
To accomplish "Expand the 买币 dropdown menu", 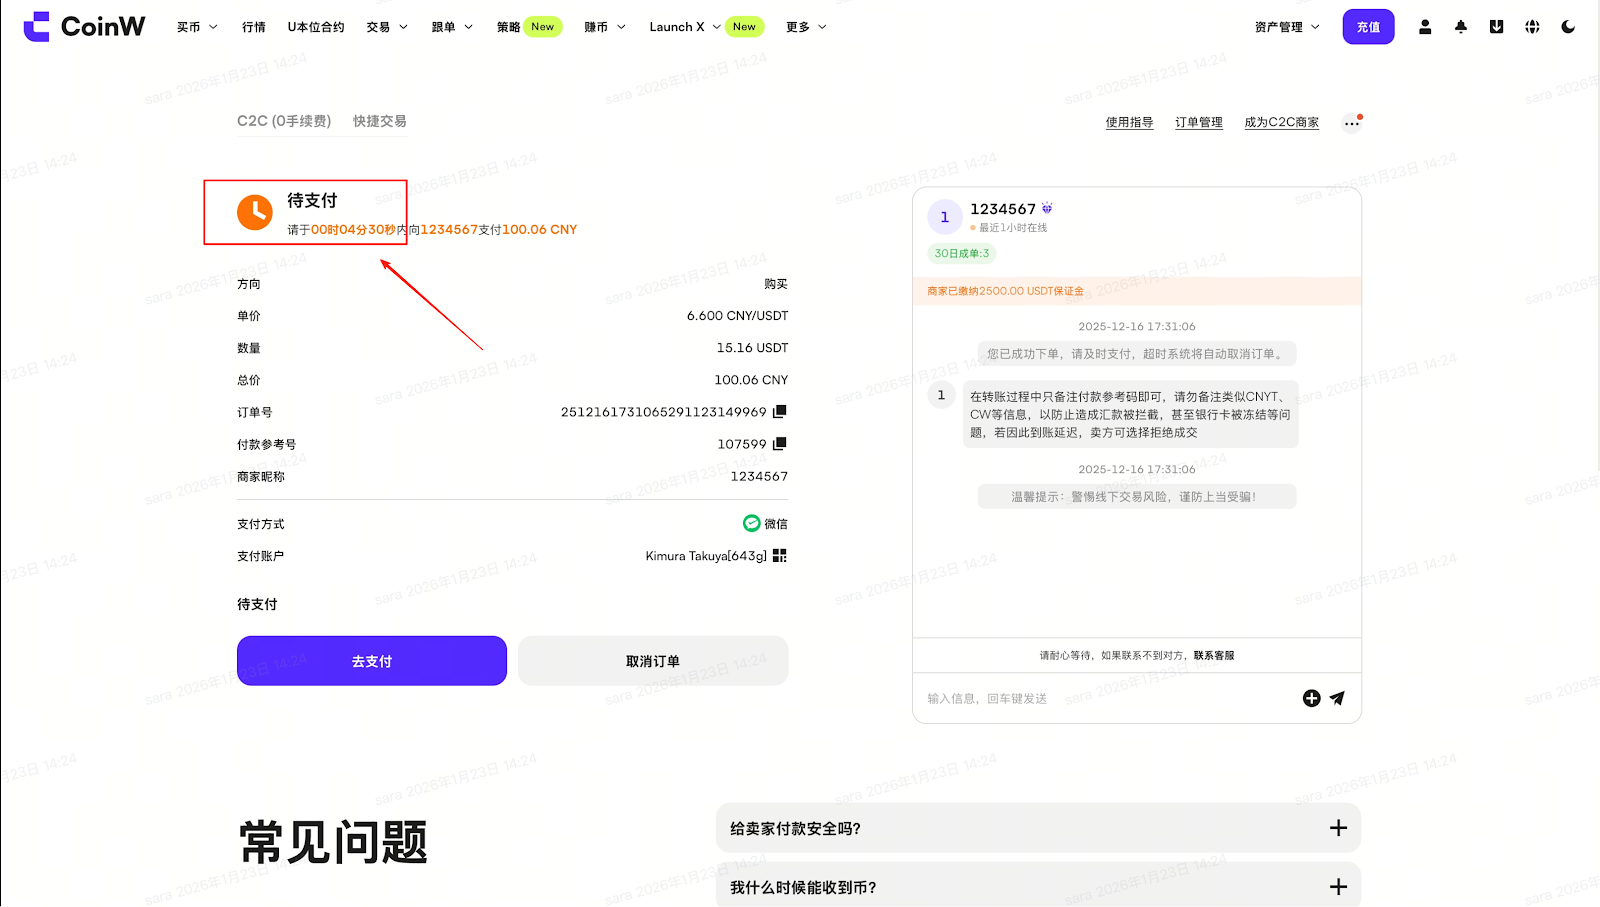I will (197, 27).
